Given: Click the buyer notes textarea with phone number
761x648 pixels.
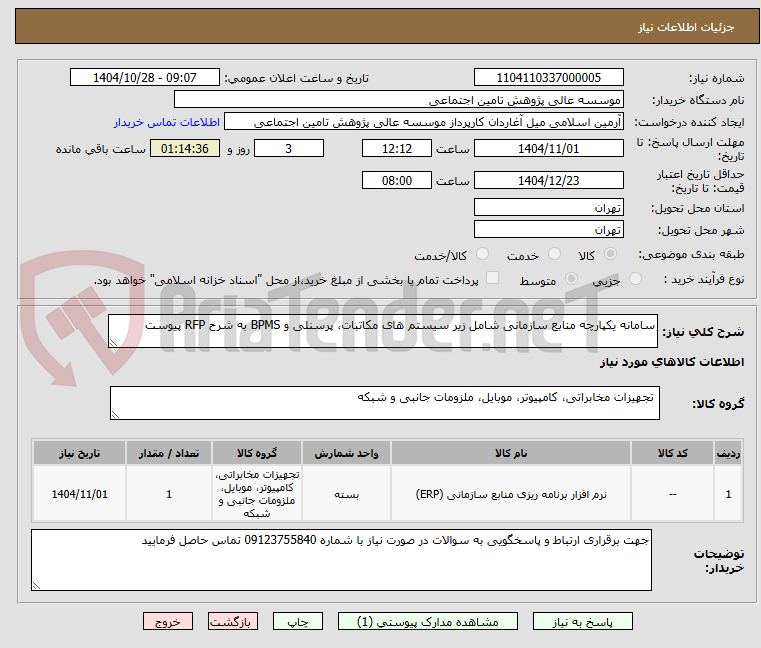Looking at the screenshot, I should coord(341,560).
